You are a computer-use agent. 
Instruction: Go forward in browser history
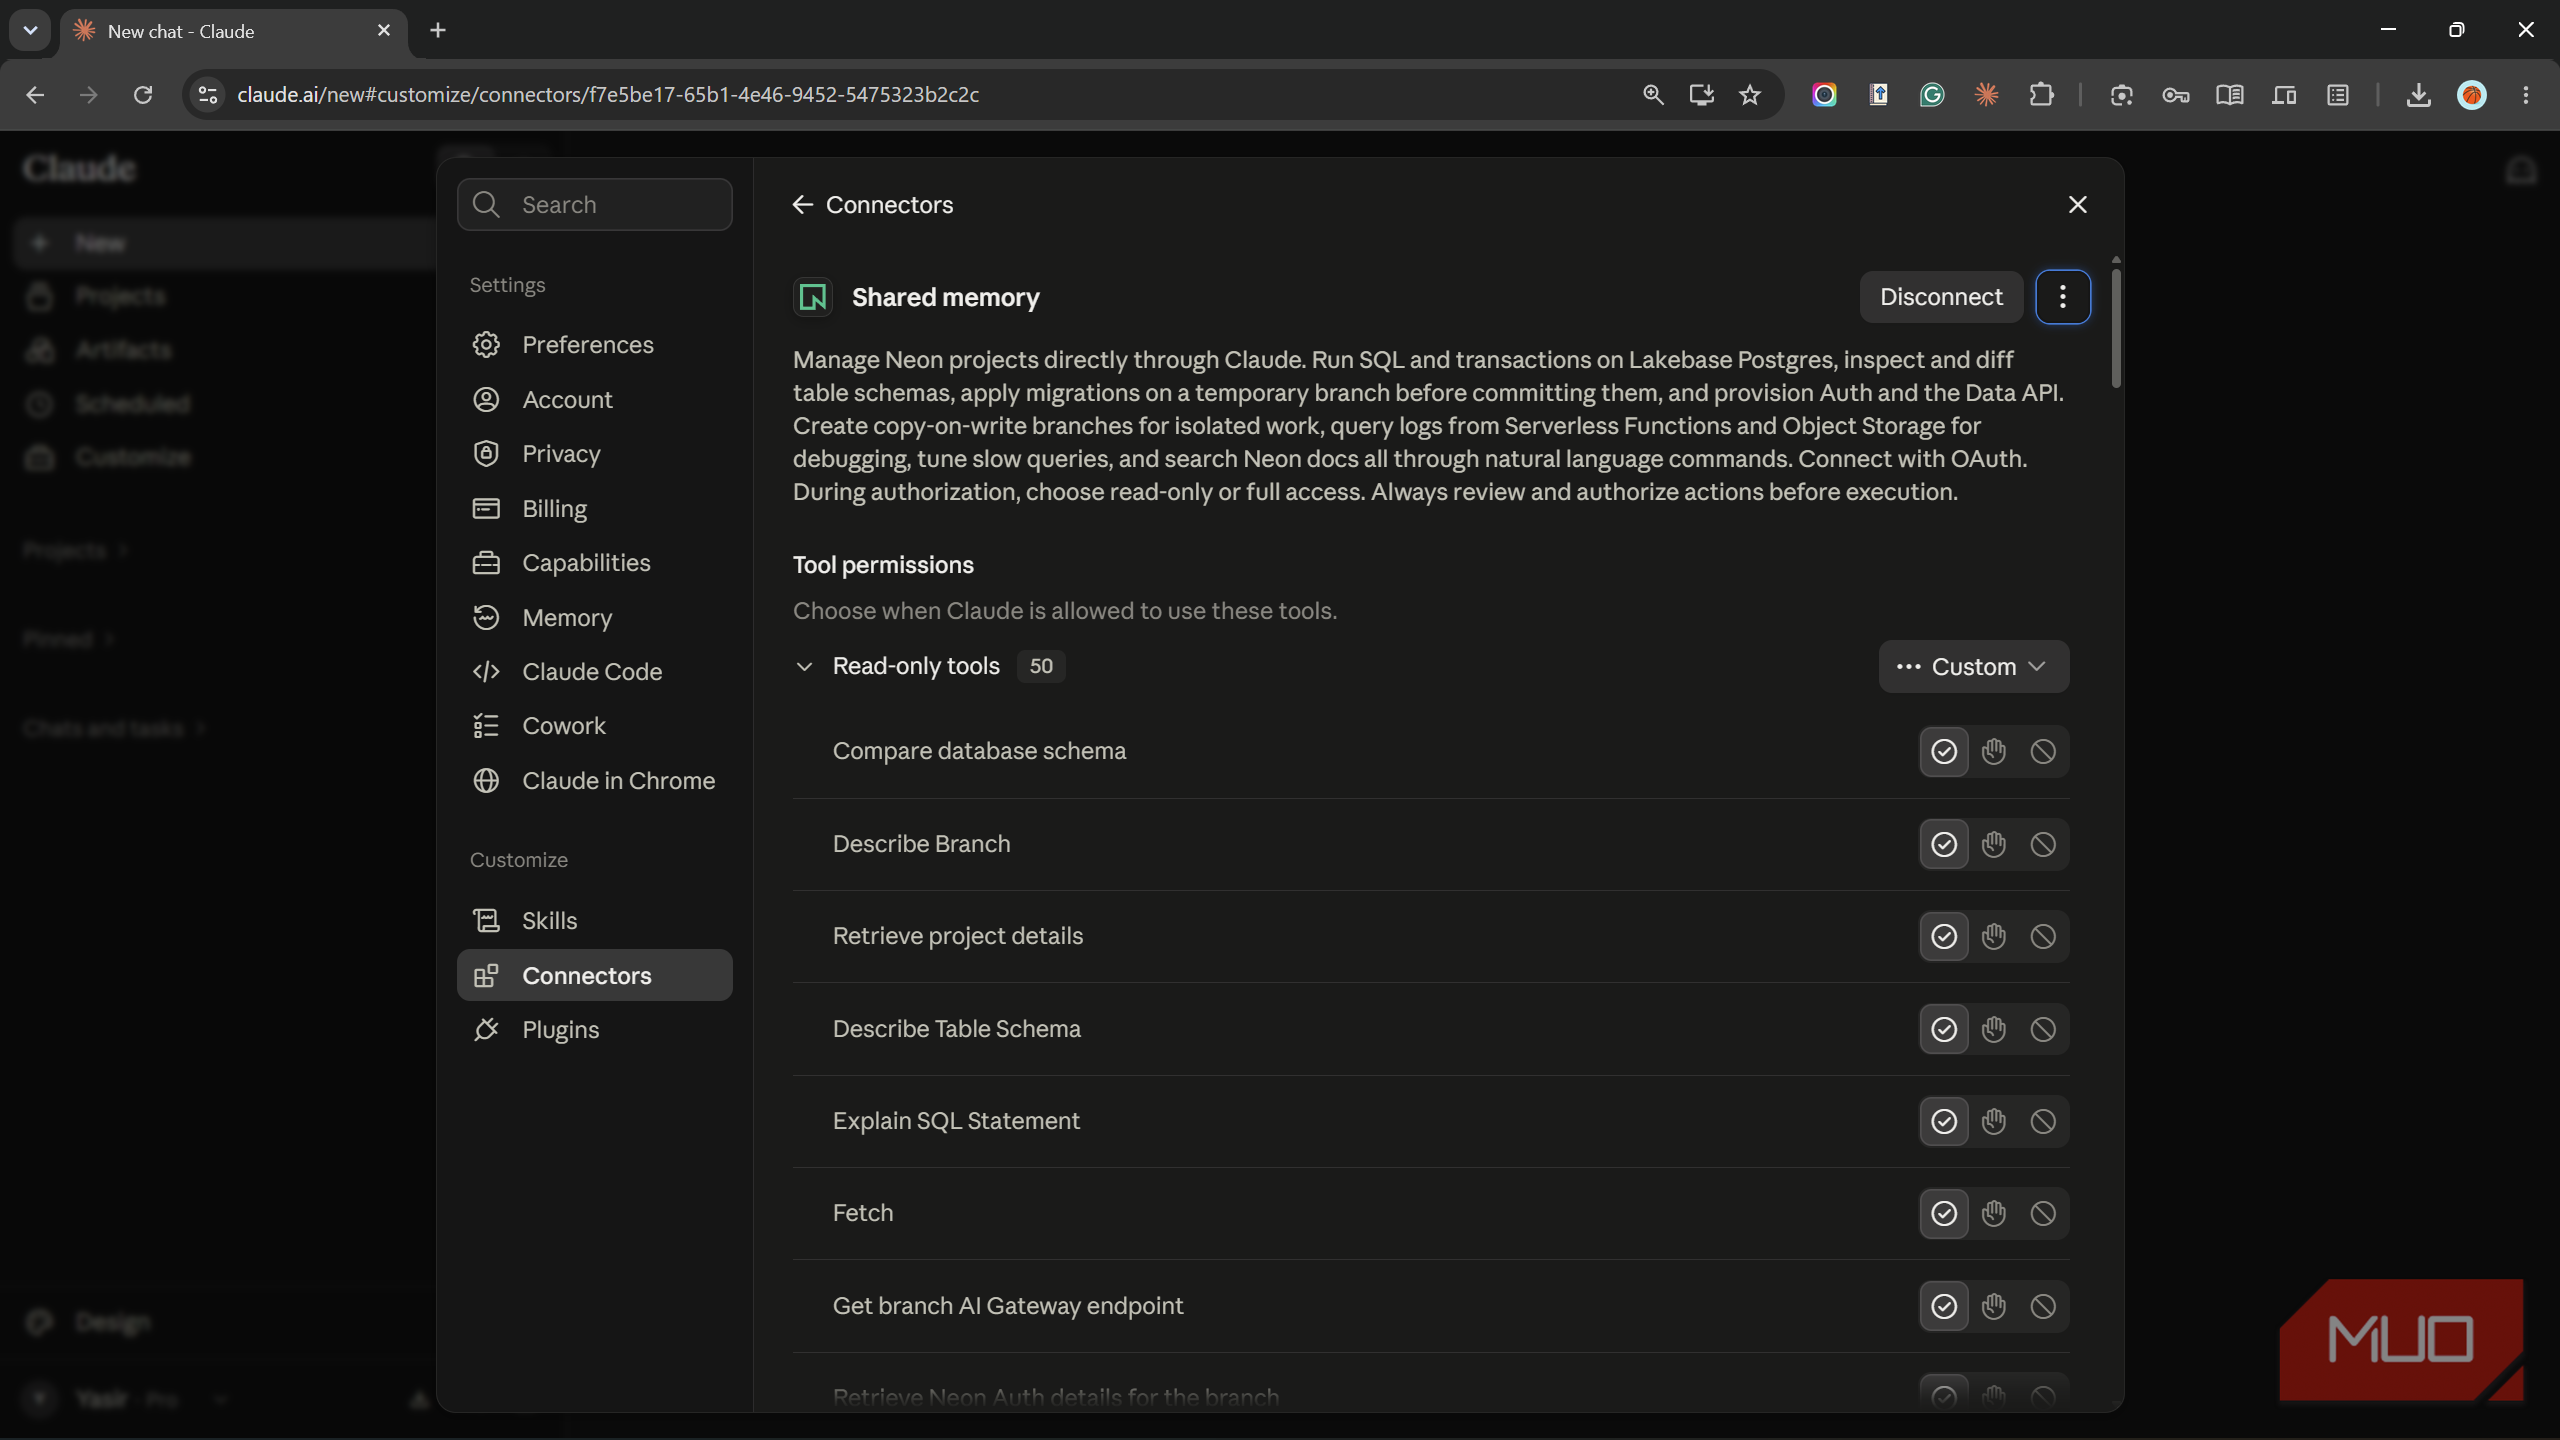[89, 95]
